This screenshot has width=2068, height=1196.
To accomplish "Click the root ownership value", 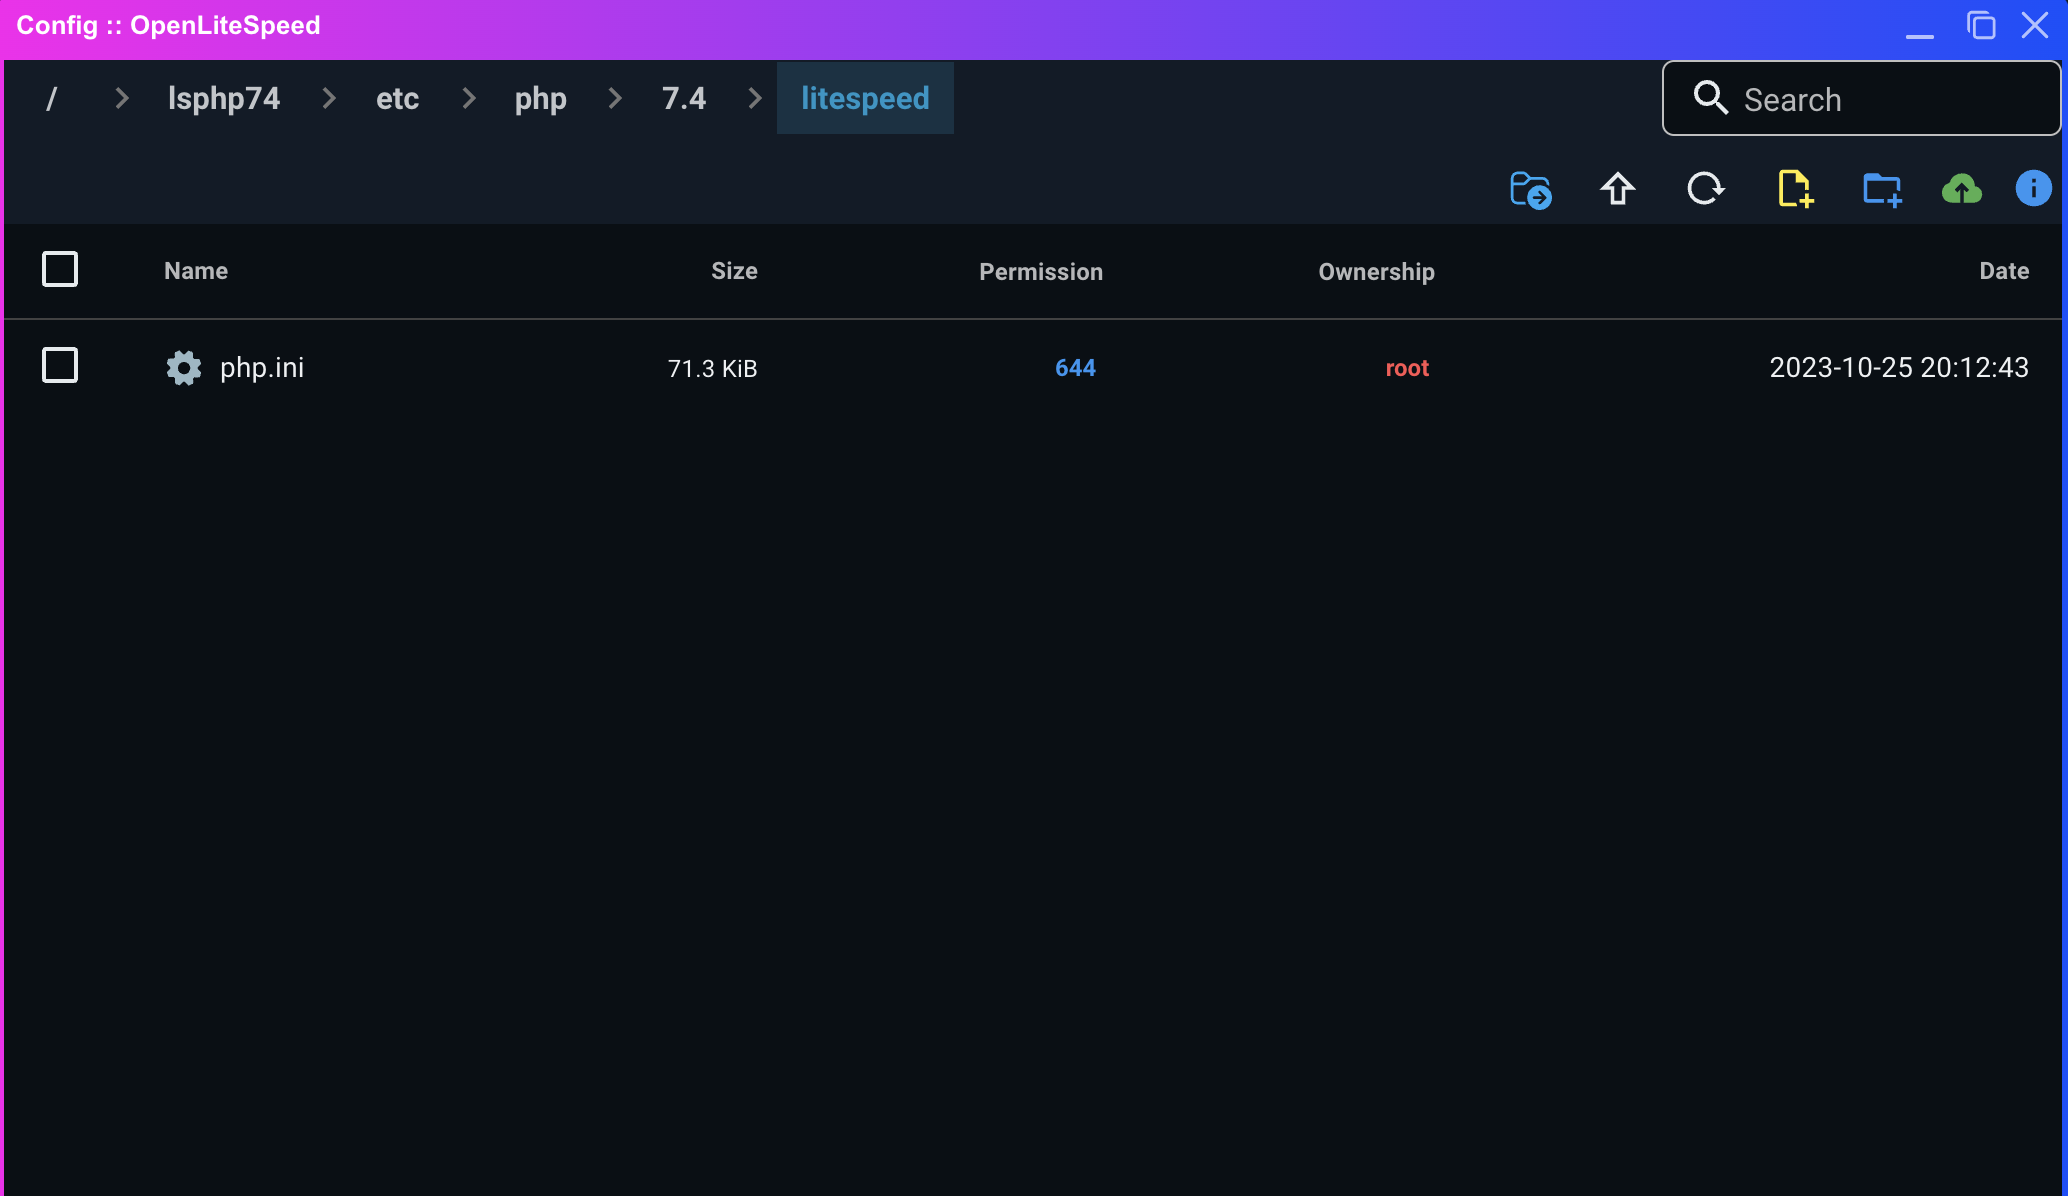I will 1407,368.
